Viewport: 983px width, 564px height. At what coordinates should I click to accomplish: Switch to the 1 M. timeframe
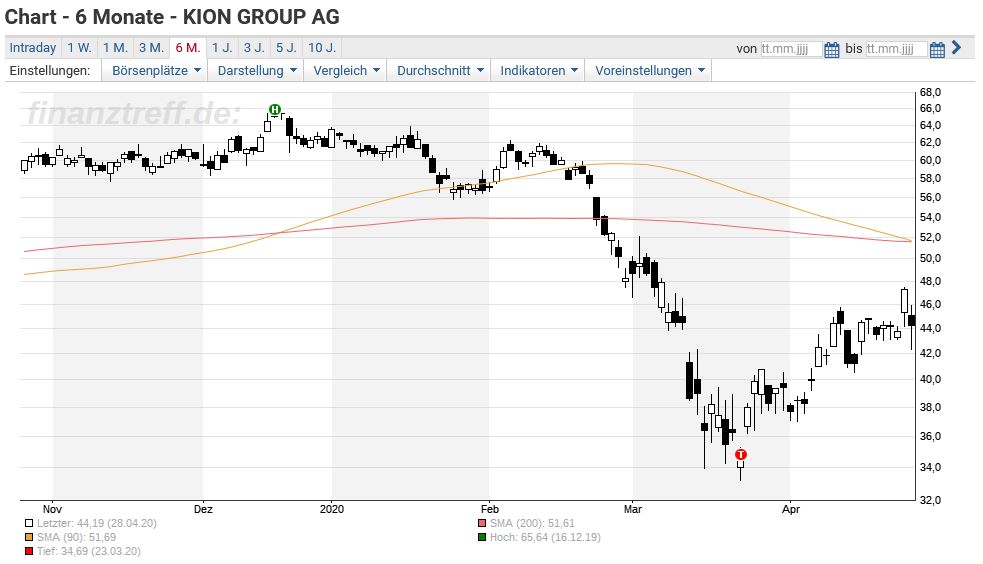point(115,48)
